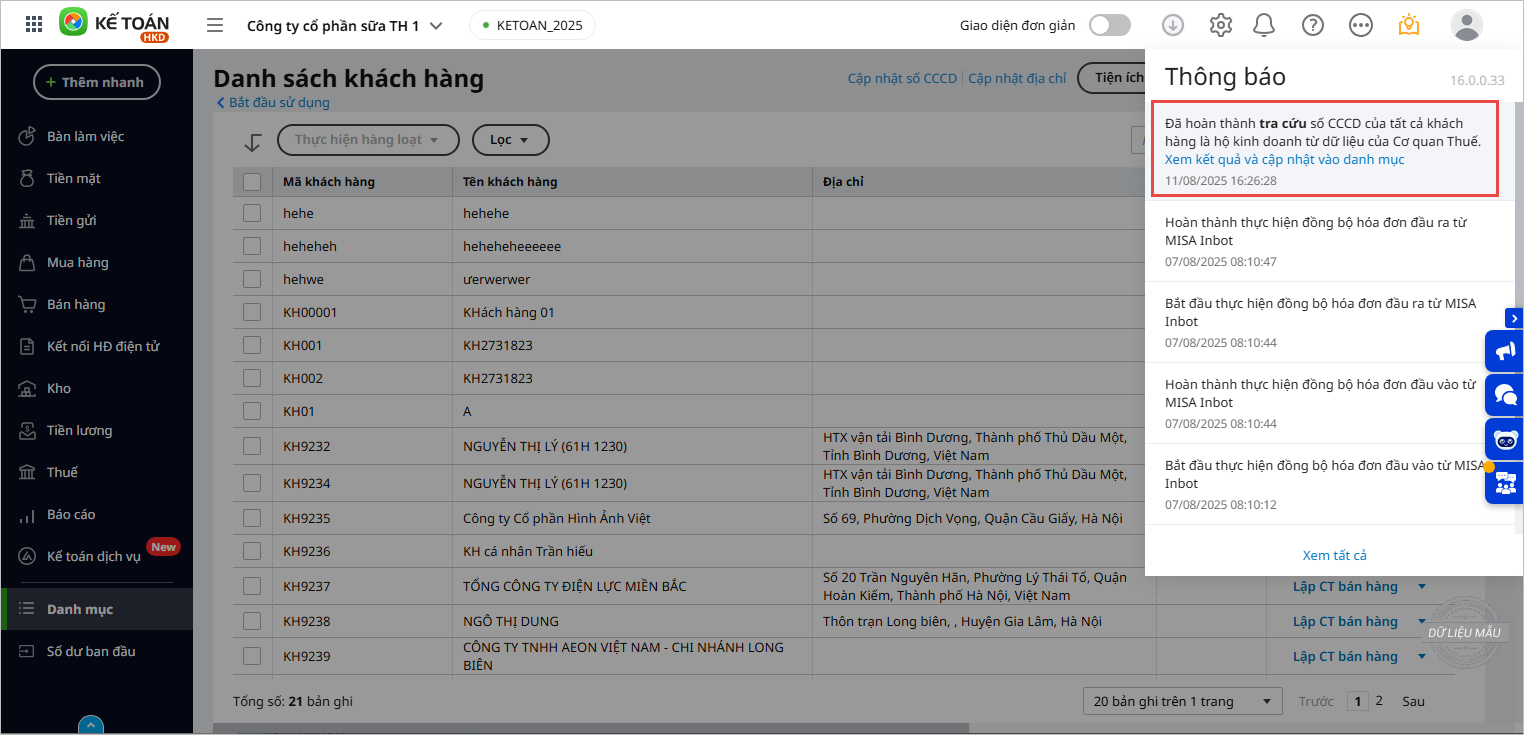The height and width of the screenshot is (735, 1524).
Task: Expand arrow beside Lập CT bán hàng for KH9239
Action: tap(1422, 657)
